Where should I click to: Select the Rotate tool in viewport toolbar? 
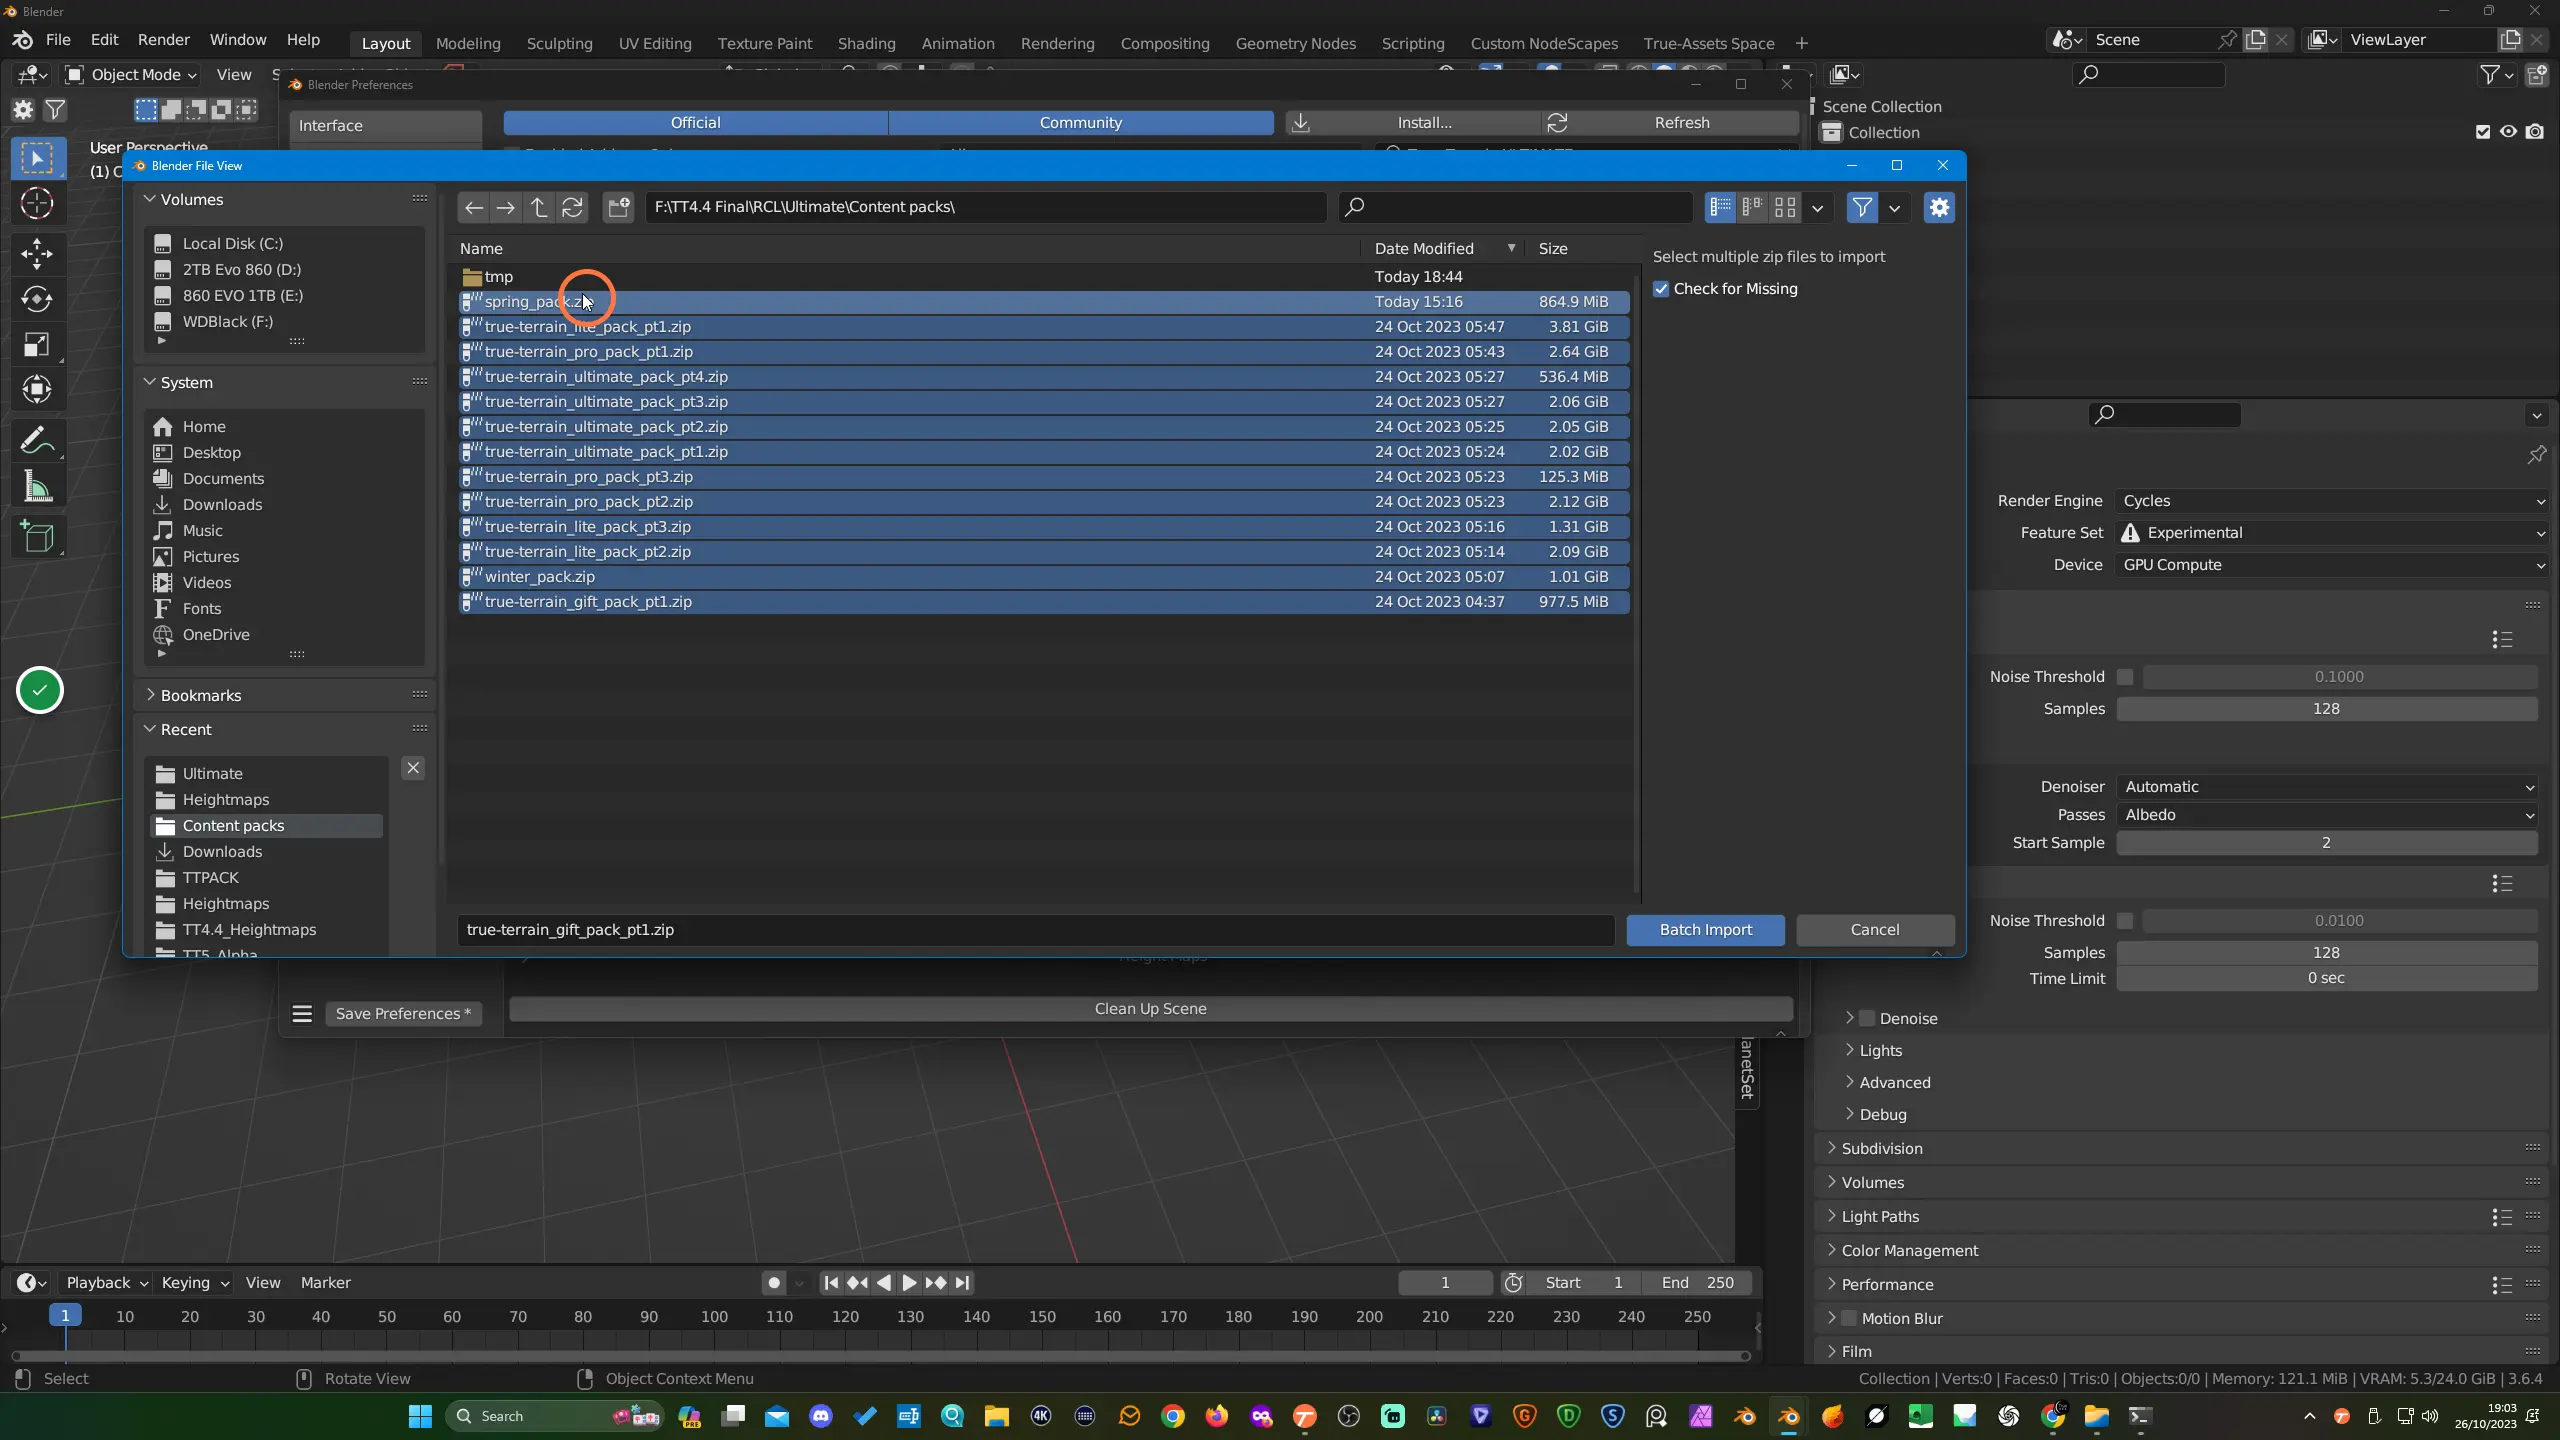click(x=37, y=298)
